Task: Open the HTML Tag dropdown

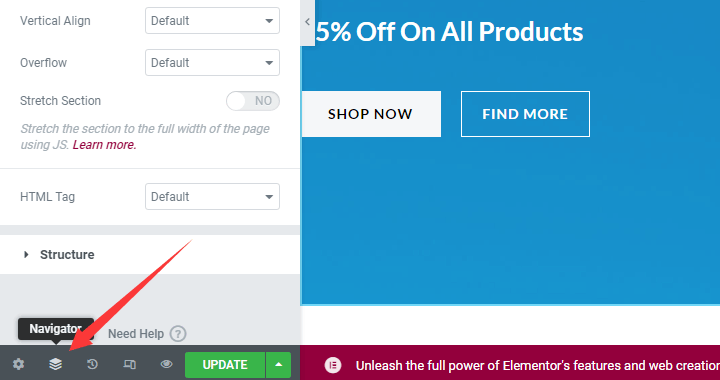Action: 212,197
